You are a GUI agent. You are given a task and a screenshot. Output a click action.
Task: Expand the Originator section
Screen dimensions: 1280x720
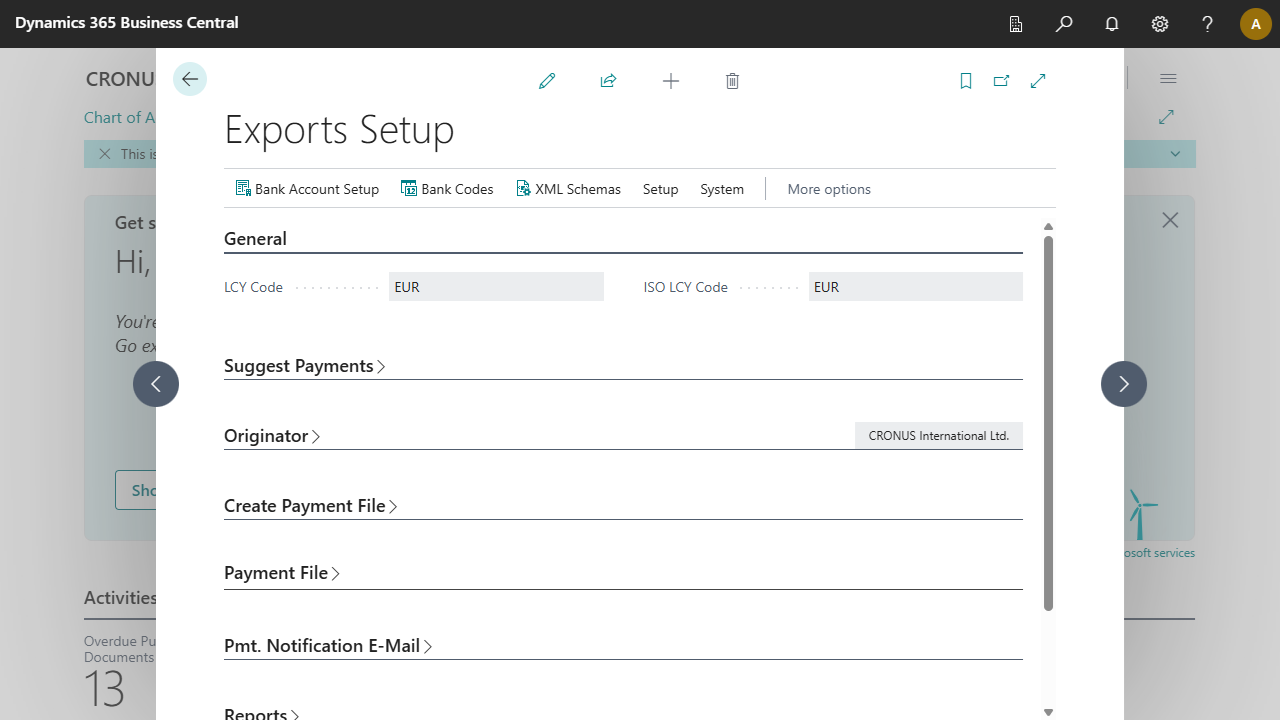pos(272,436)
